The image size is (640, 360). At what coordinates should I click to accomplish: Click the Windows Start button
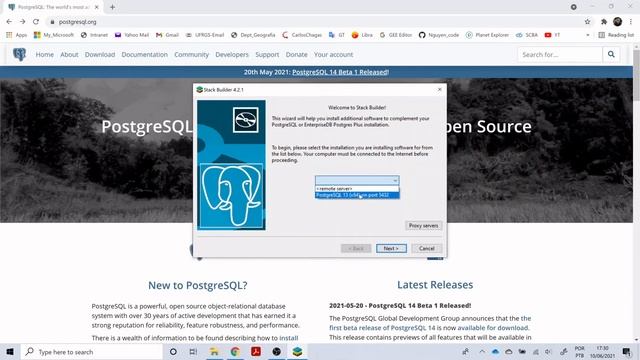click(x=10, y=352)
